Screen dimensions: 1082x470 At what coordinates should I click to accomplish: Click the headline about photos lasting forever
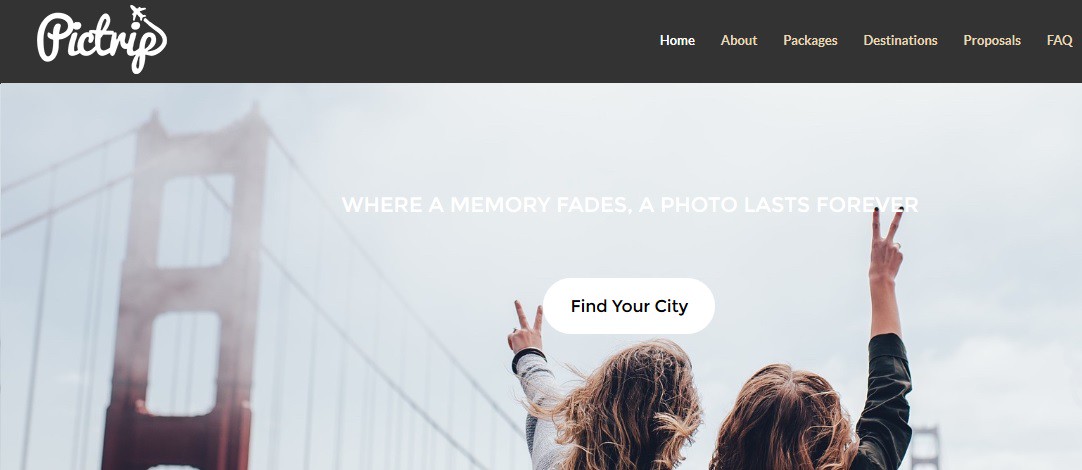tap(630, 204)
